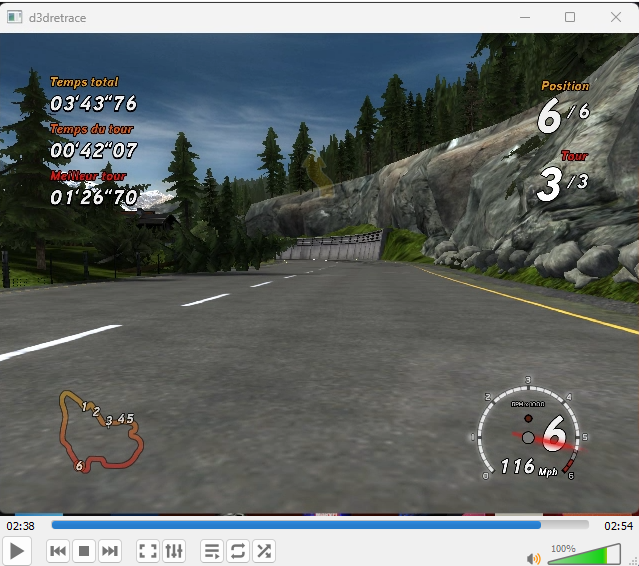
Task: Stop the video playback
Action: click(84, 551)
